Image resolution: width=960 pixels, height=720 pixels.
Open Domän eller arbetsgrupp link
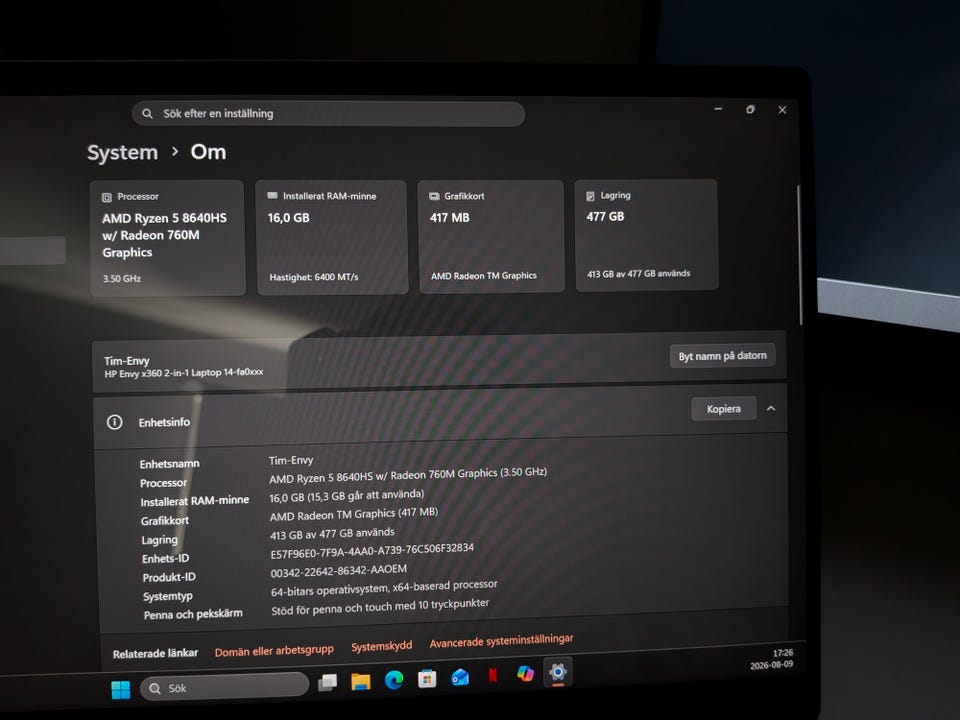(274, 650)
